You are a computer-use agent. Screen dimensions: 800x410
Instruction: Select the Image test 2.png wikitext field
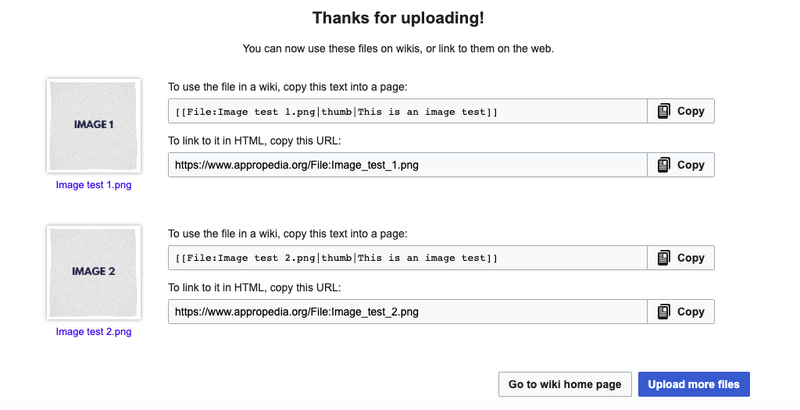pos(408,258)
